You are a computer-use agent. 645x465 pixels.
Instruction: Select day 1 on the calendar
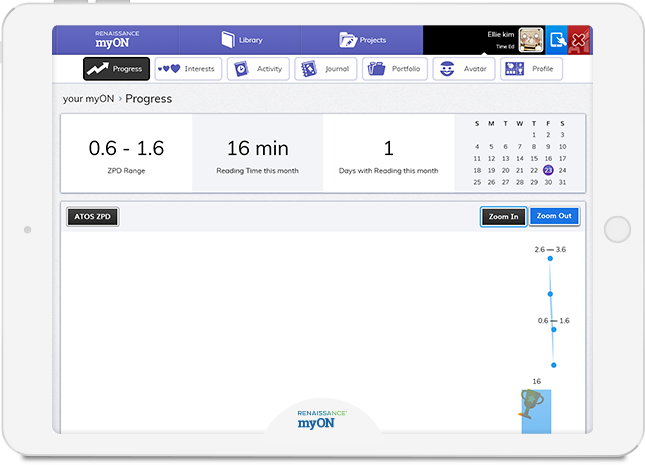(x=534, y=135)
